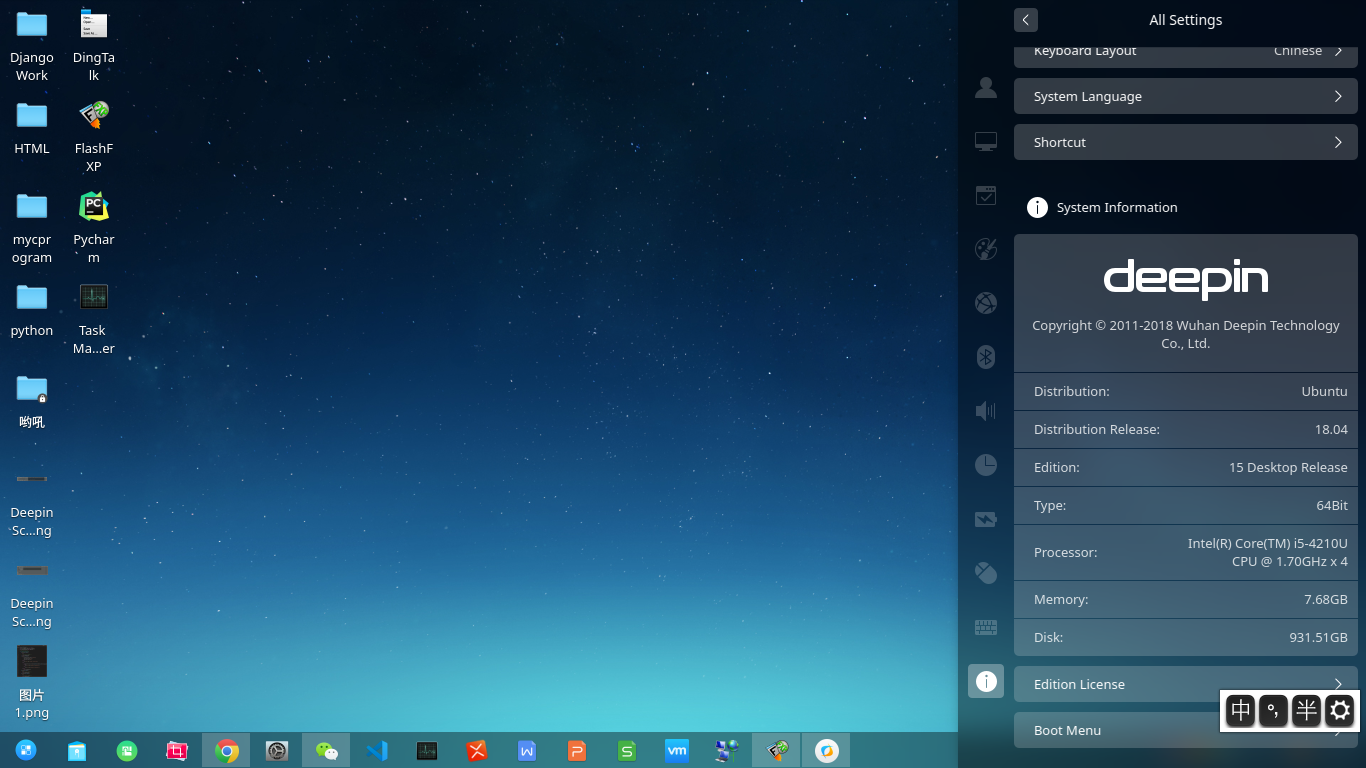Go back using All Settings arrow
This screenshot has width=1366, height=768.
coord(1025,20)
